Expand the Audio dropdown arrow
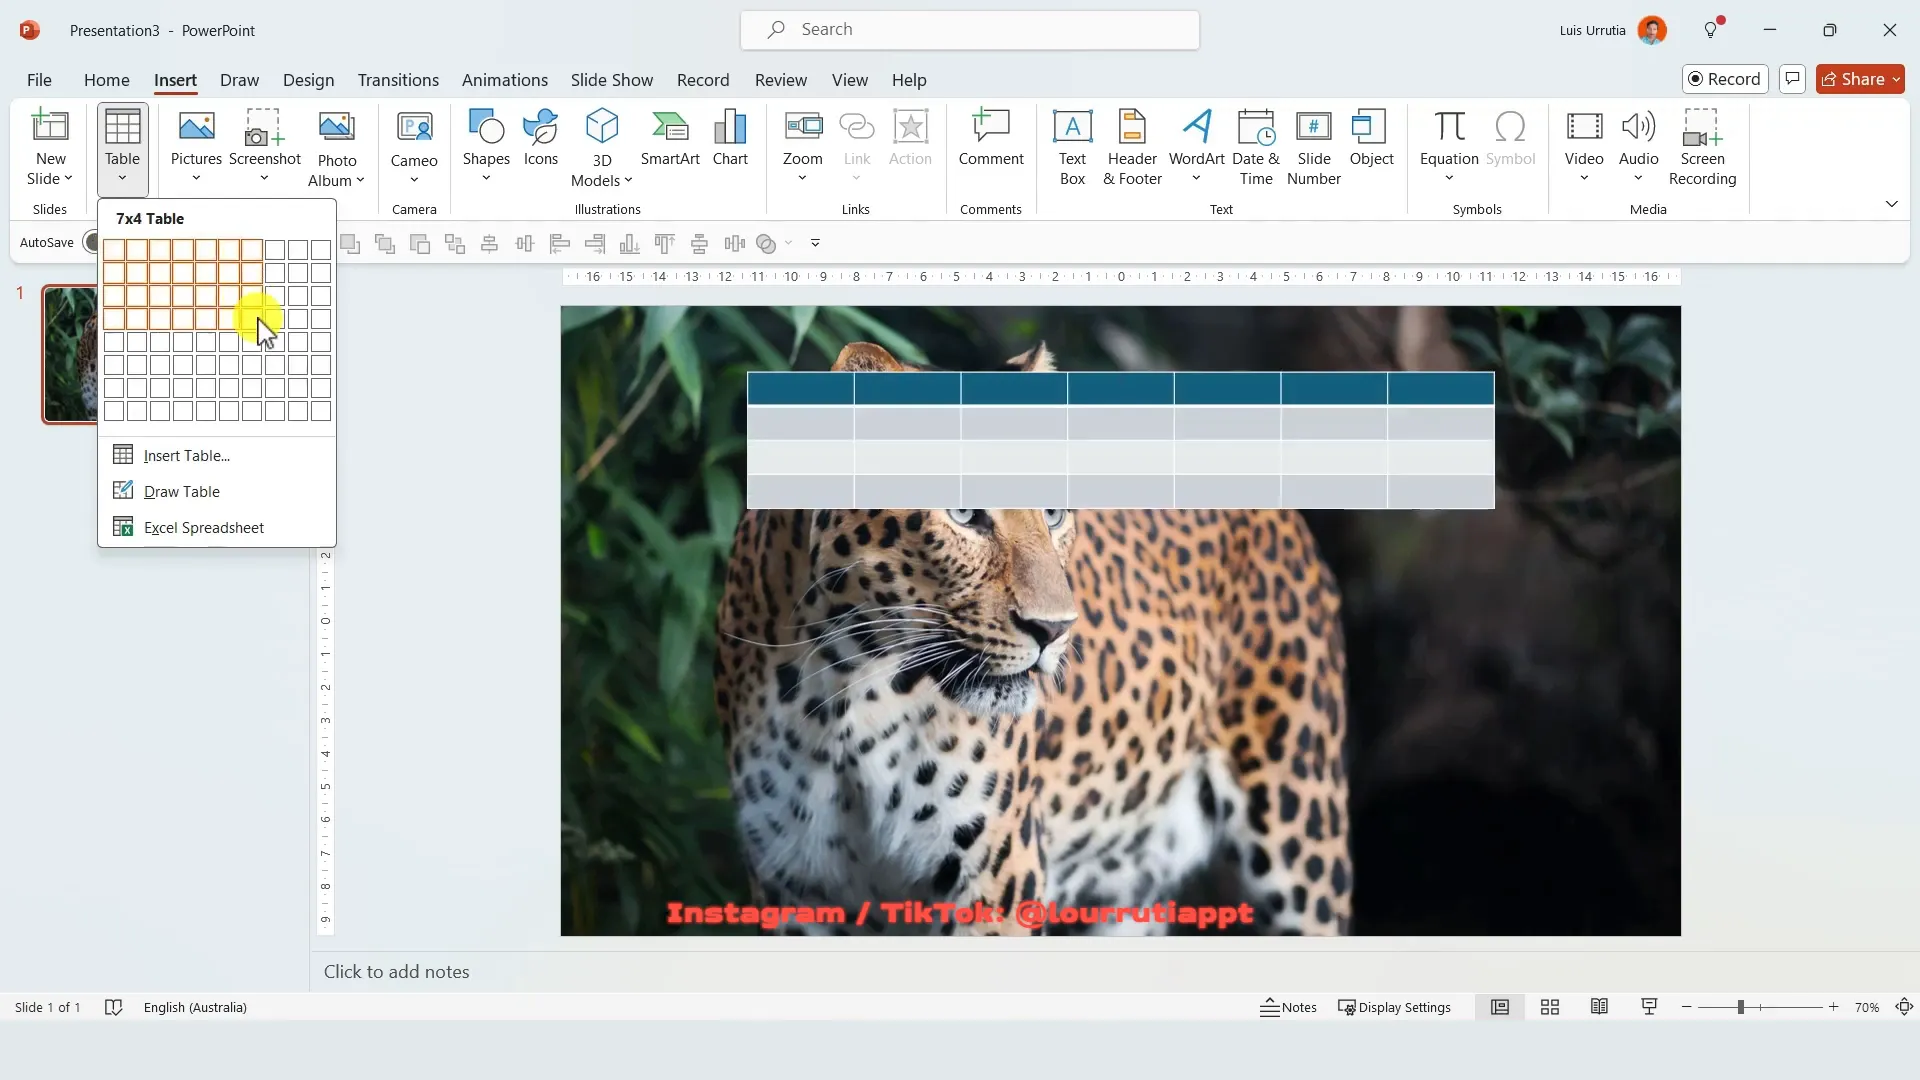 coord(1638,179)
